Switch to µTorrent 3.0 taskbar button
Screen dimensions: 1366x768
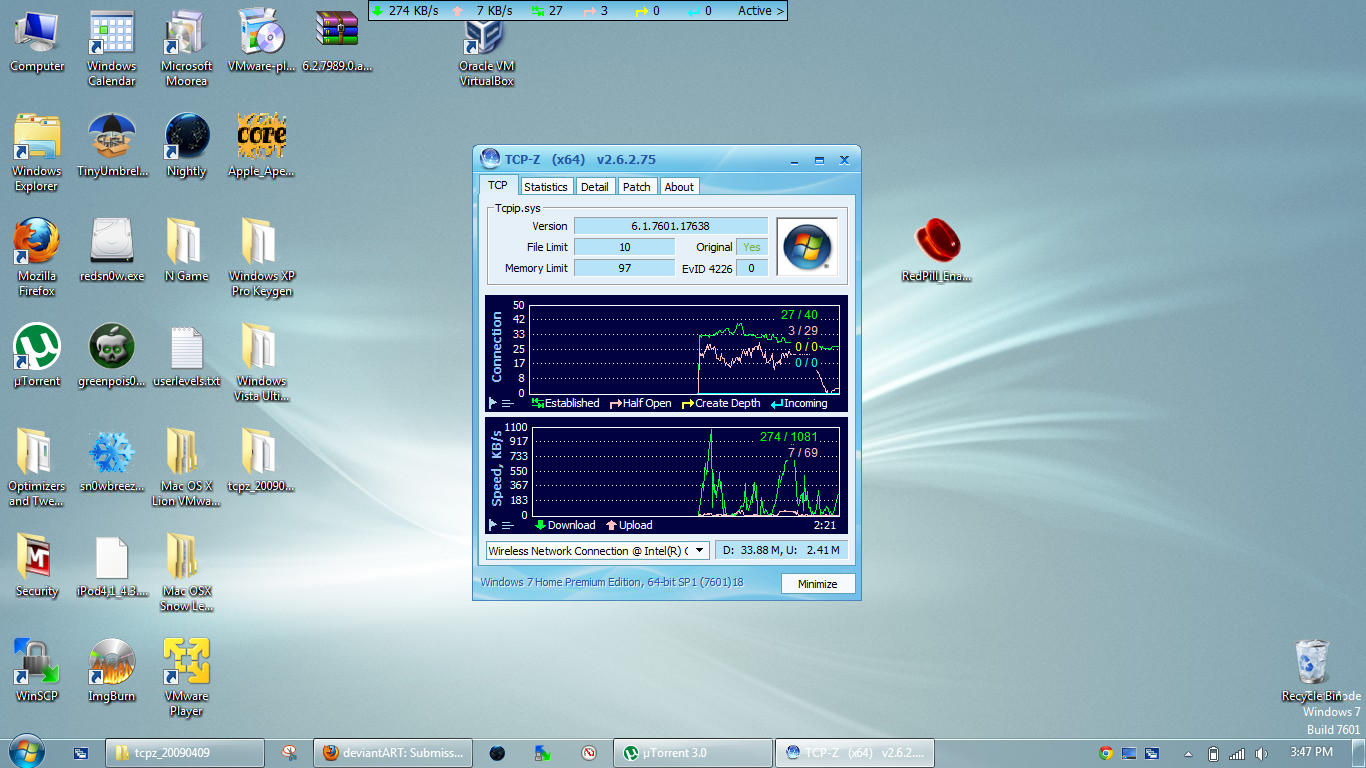coord(692,753)
